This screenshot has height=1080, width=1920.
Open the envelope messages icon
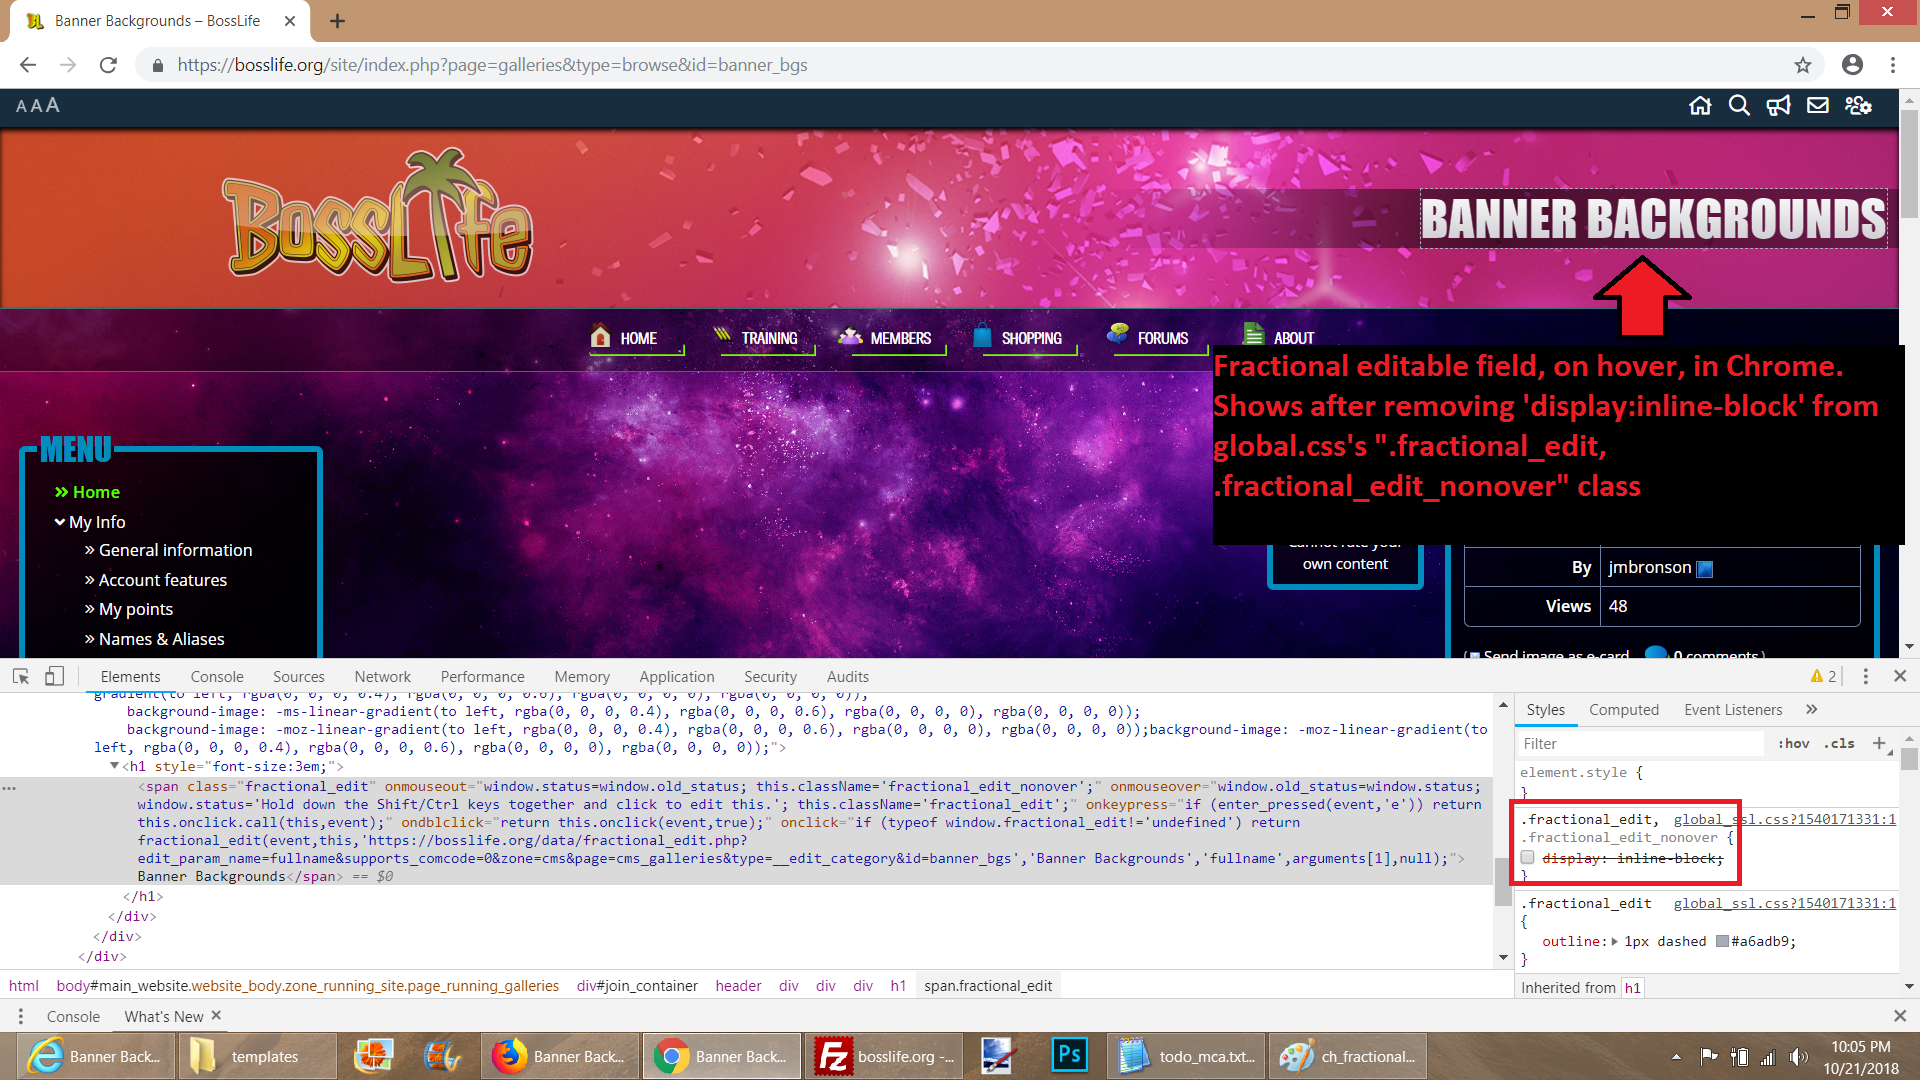point(1818,106)
